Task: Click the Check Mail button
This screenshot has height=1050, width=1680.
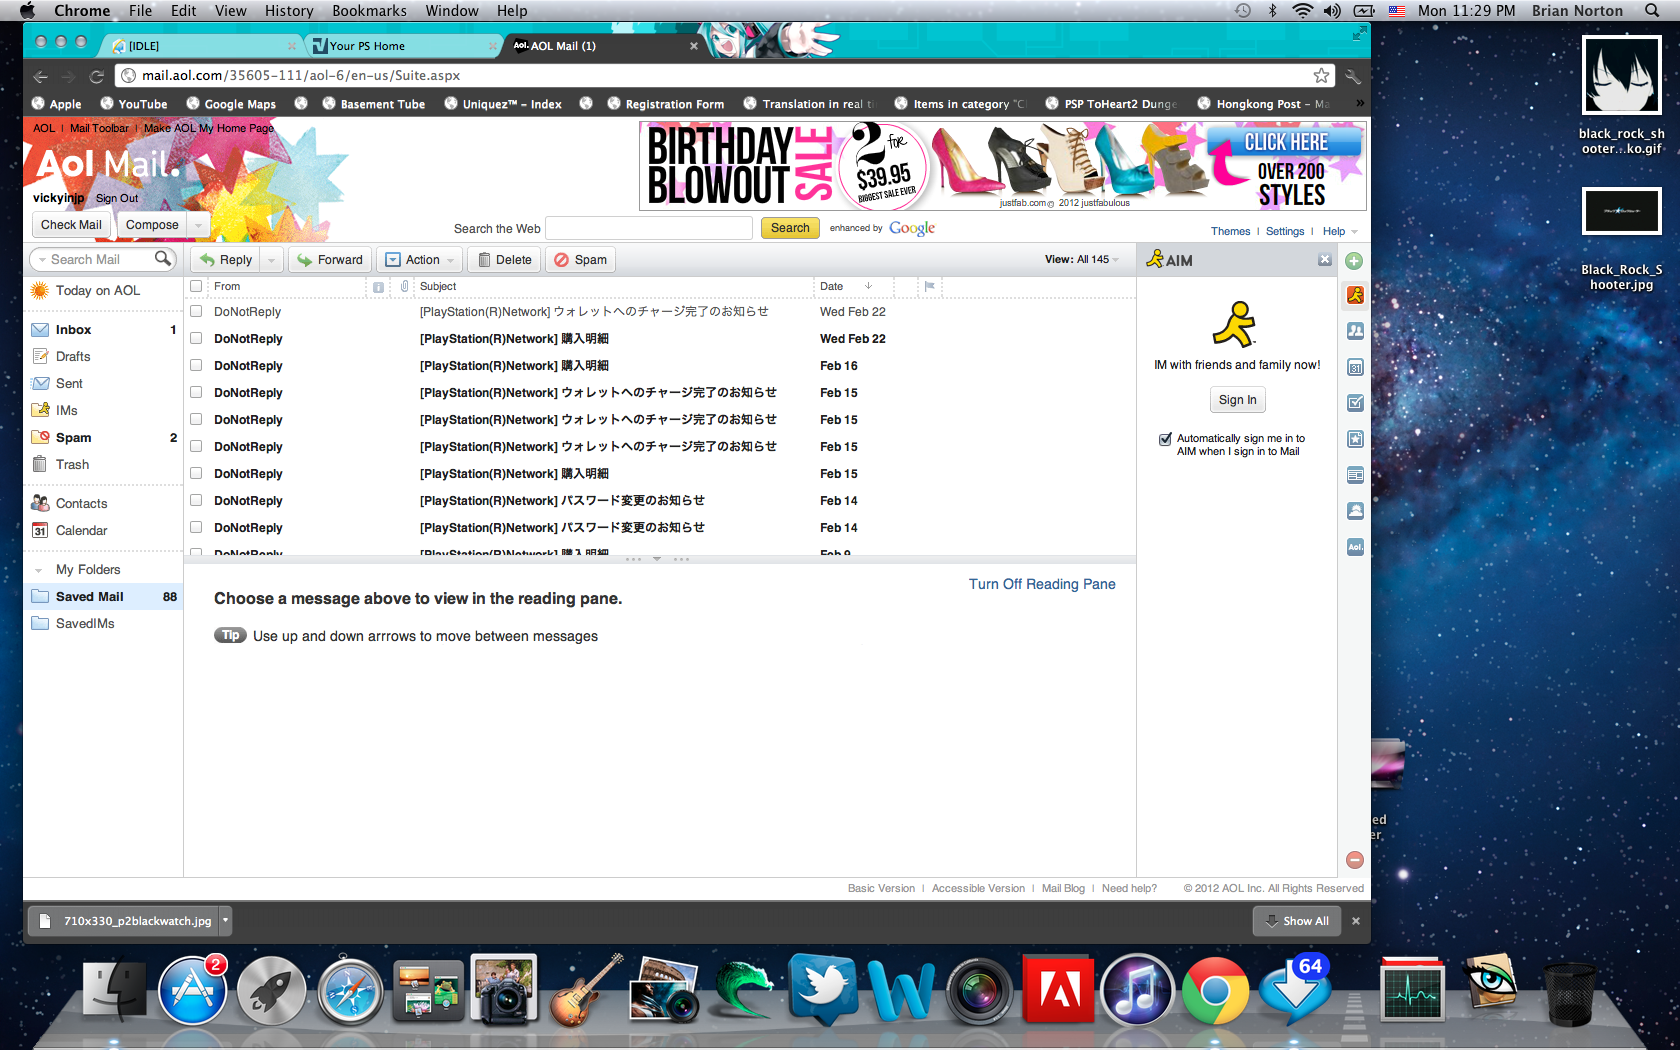Action: [71, 225]
